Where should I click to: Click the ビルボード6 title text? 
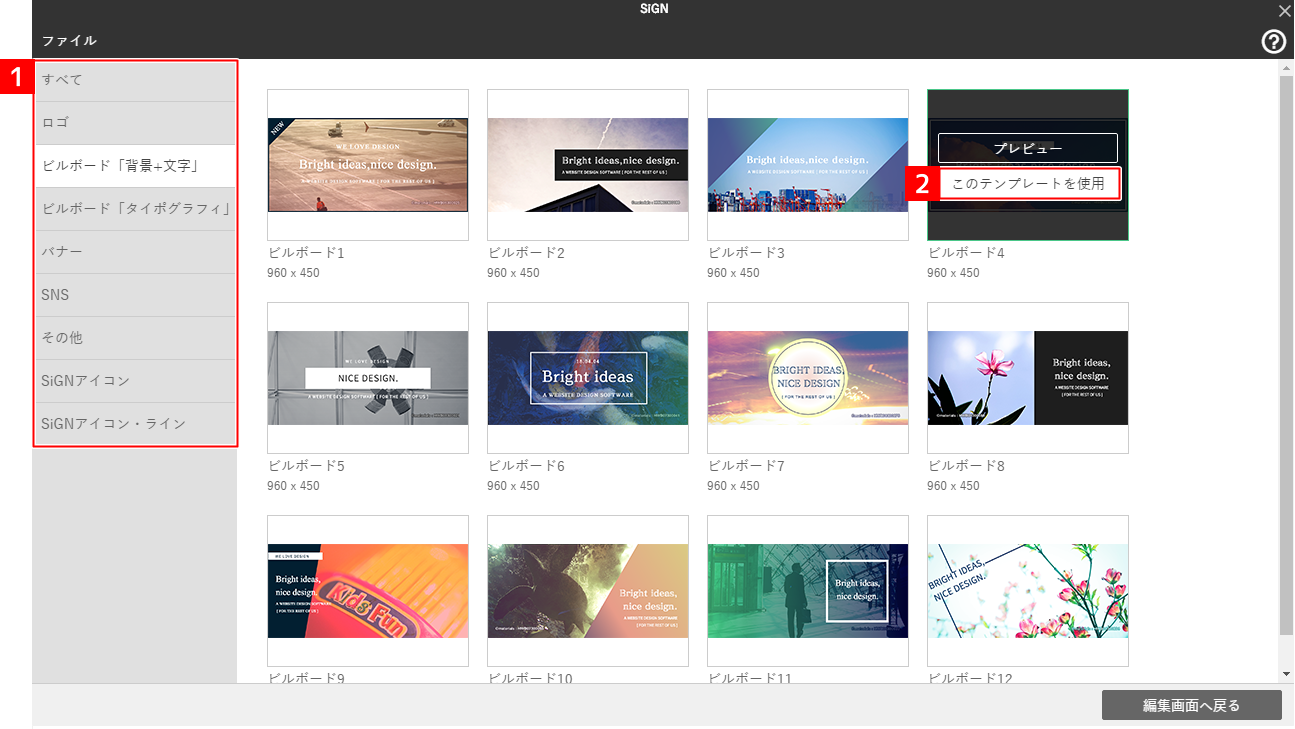point(526,466)
